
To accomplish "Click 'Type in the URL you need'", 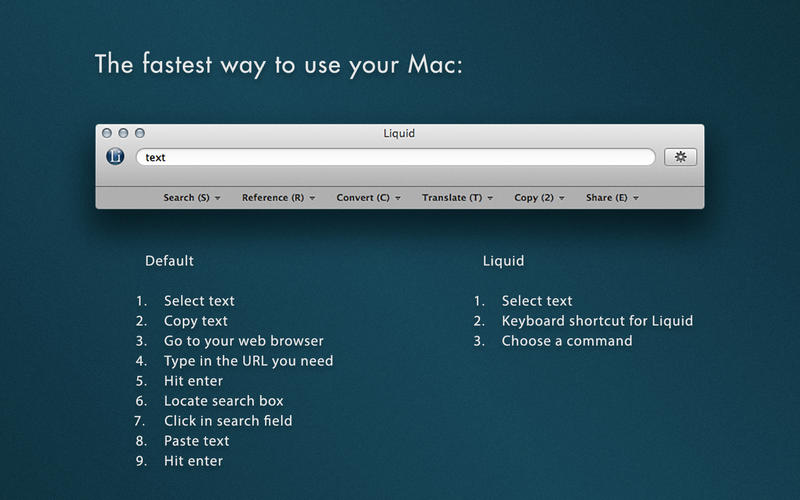I will pos(248,361).
